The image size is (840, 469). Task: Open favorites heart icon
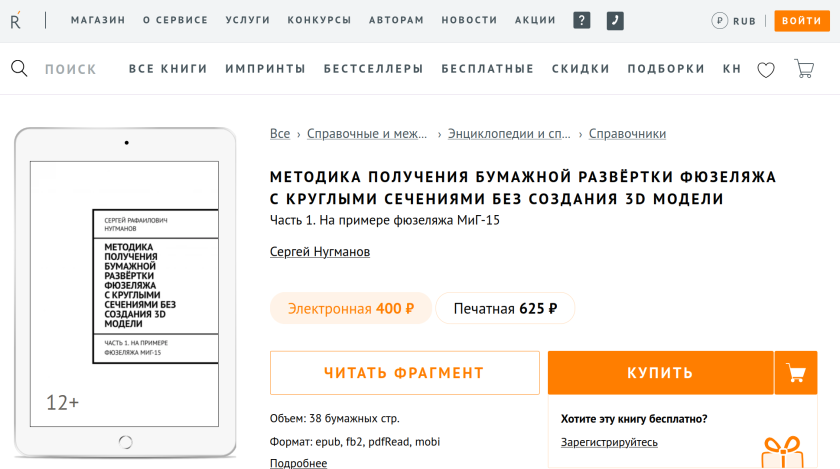pyautogui.click(x=766, y=70)
